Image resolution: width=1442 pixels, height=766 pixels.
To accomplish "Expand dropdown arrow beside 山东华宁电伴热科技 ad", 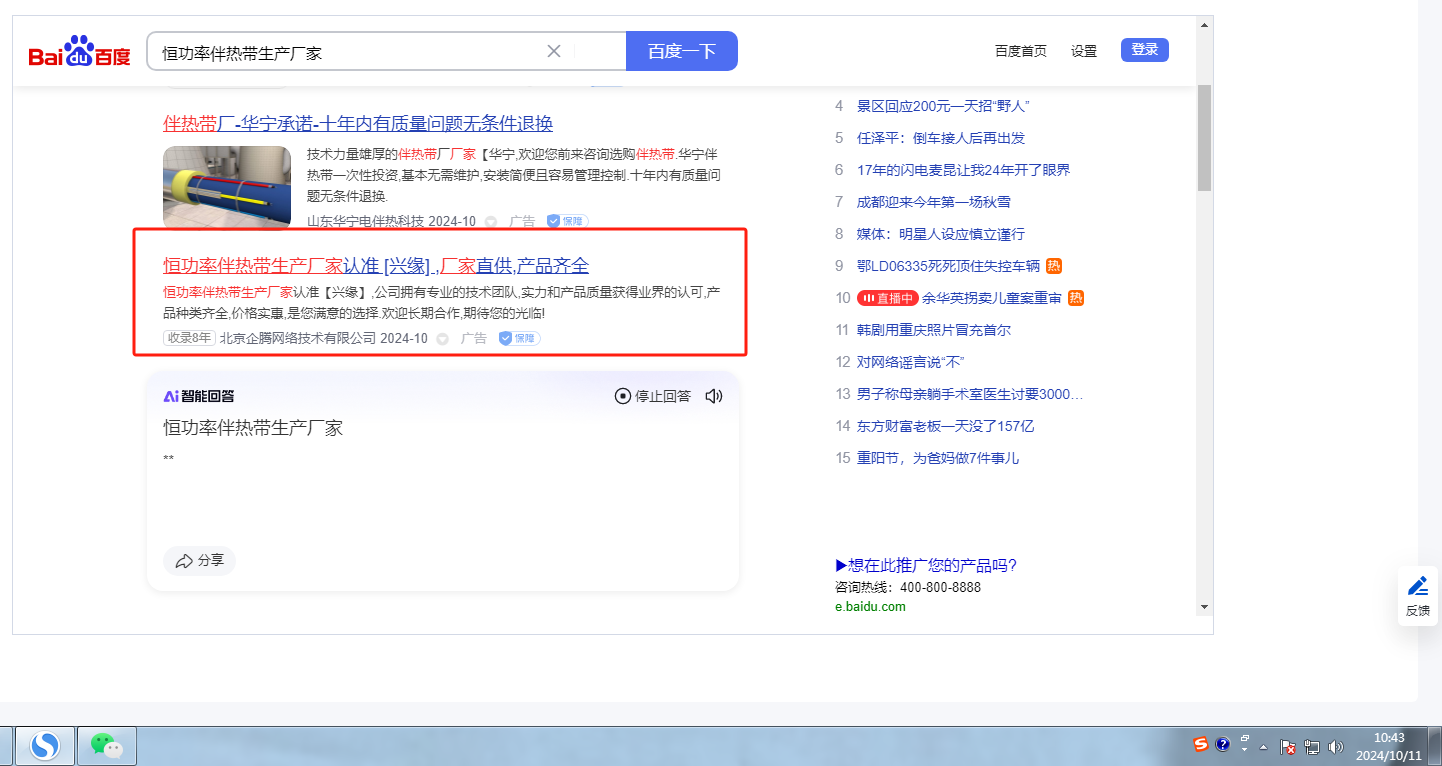I will tap(491, 222).
